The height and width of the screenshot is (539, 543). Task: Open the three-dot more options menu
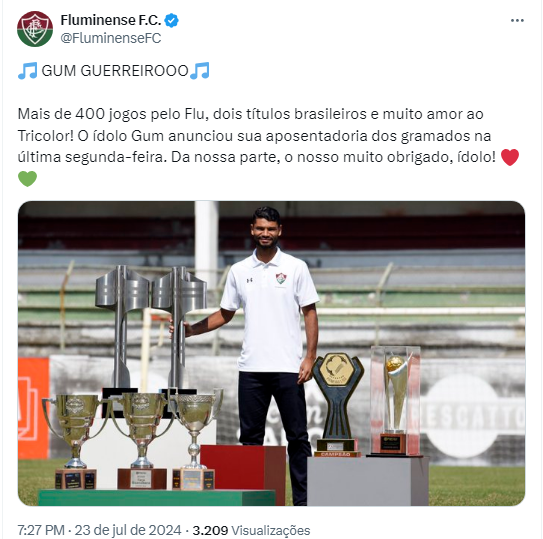pyautogui.click(x=517, y=21)
